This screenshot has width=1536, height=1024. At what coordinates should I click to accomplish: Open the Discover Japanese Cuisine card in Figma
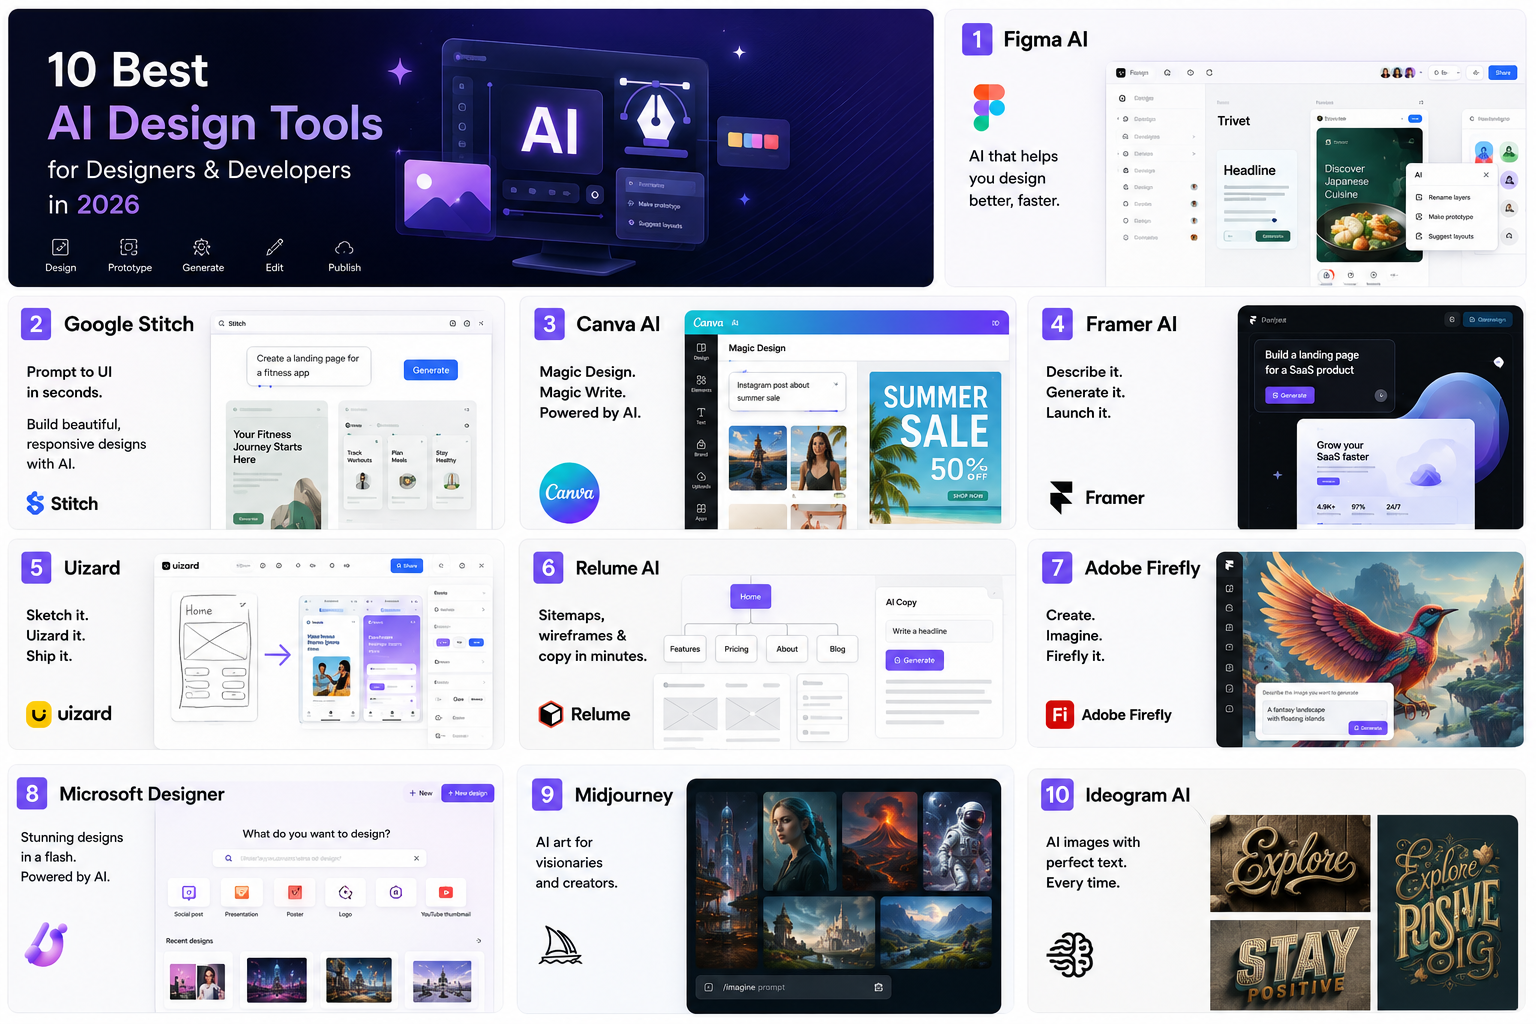pos(1369,195)
